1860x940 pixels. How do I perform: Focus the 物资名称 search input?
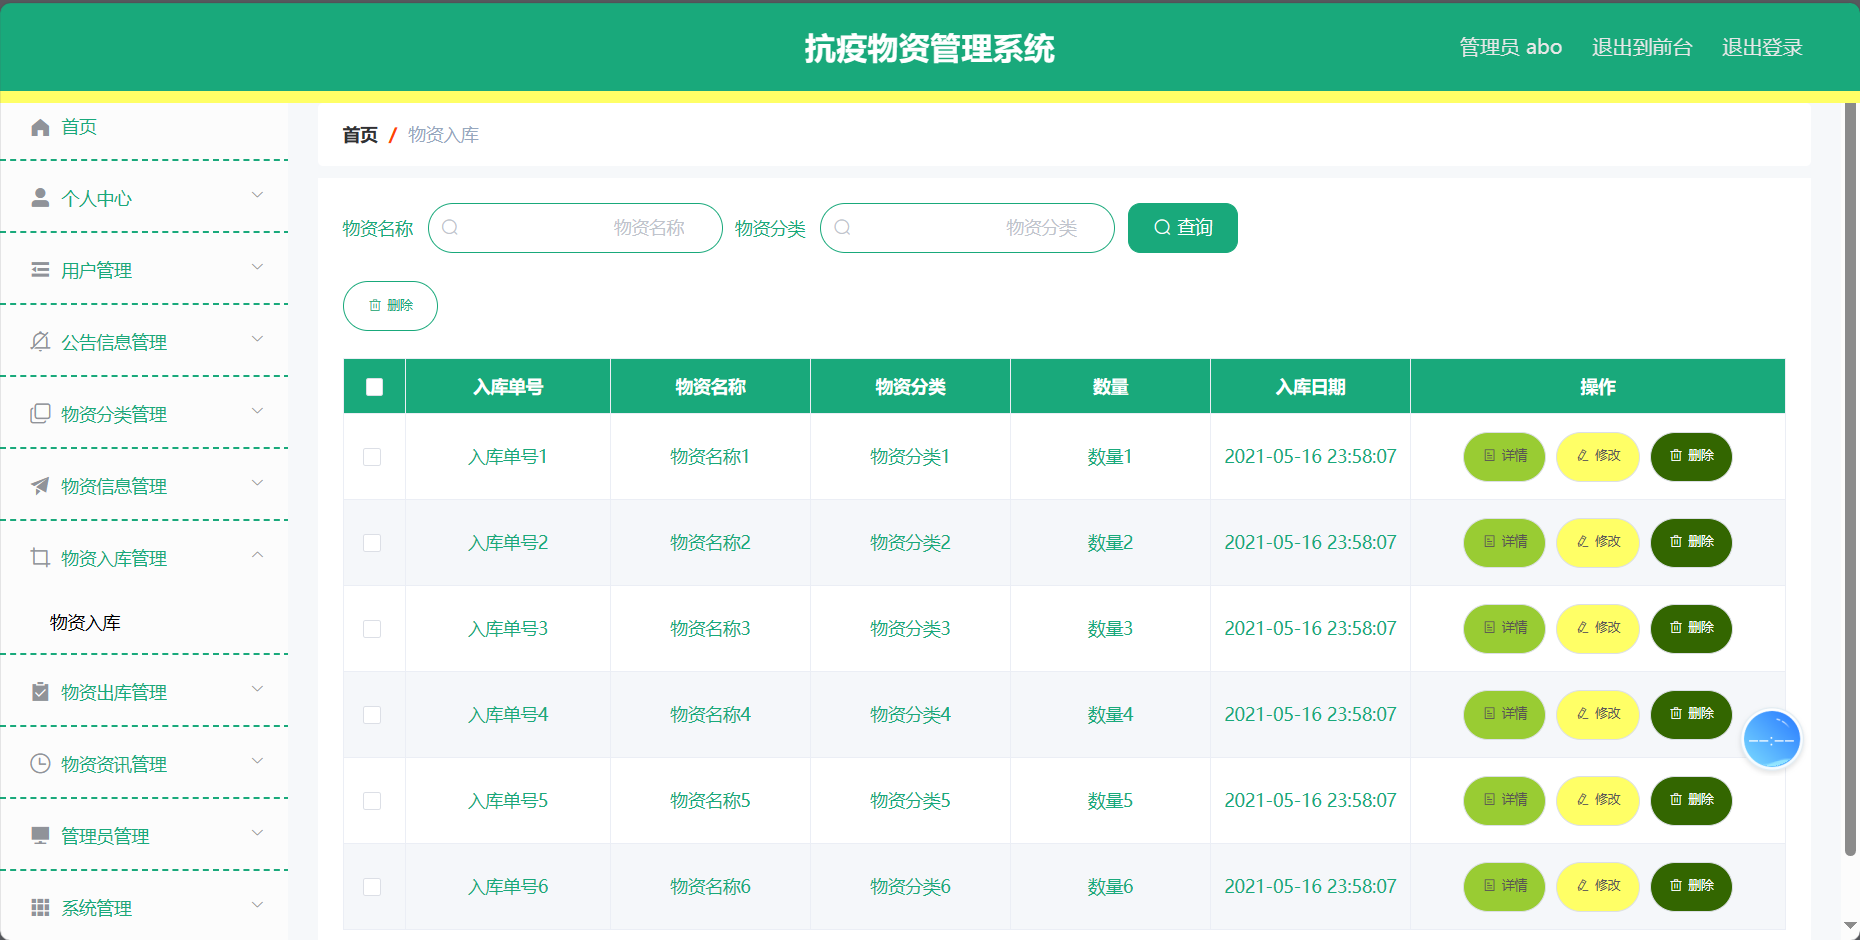575,228
